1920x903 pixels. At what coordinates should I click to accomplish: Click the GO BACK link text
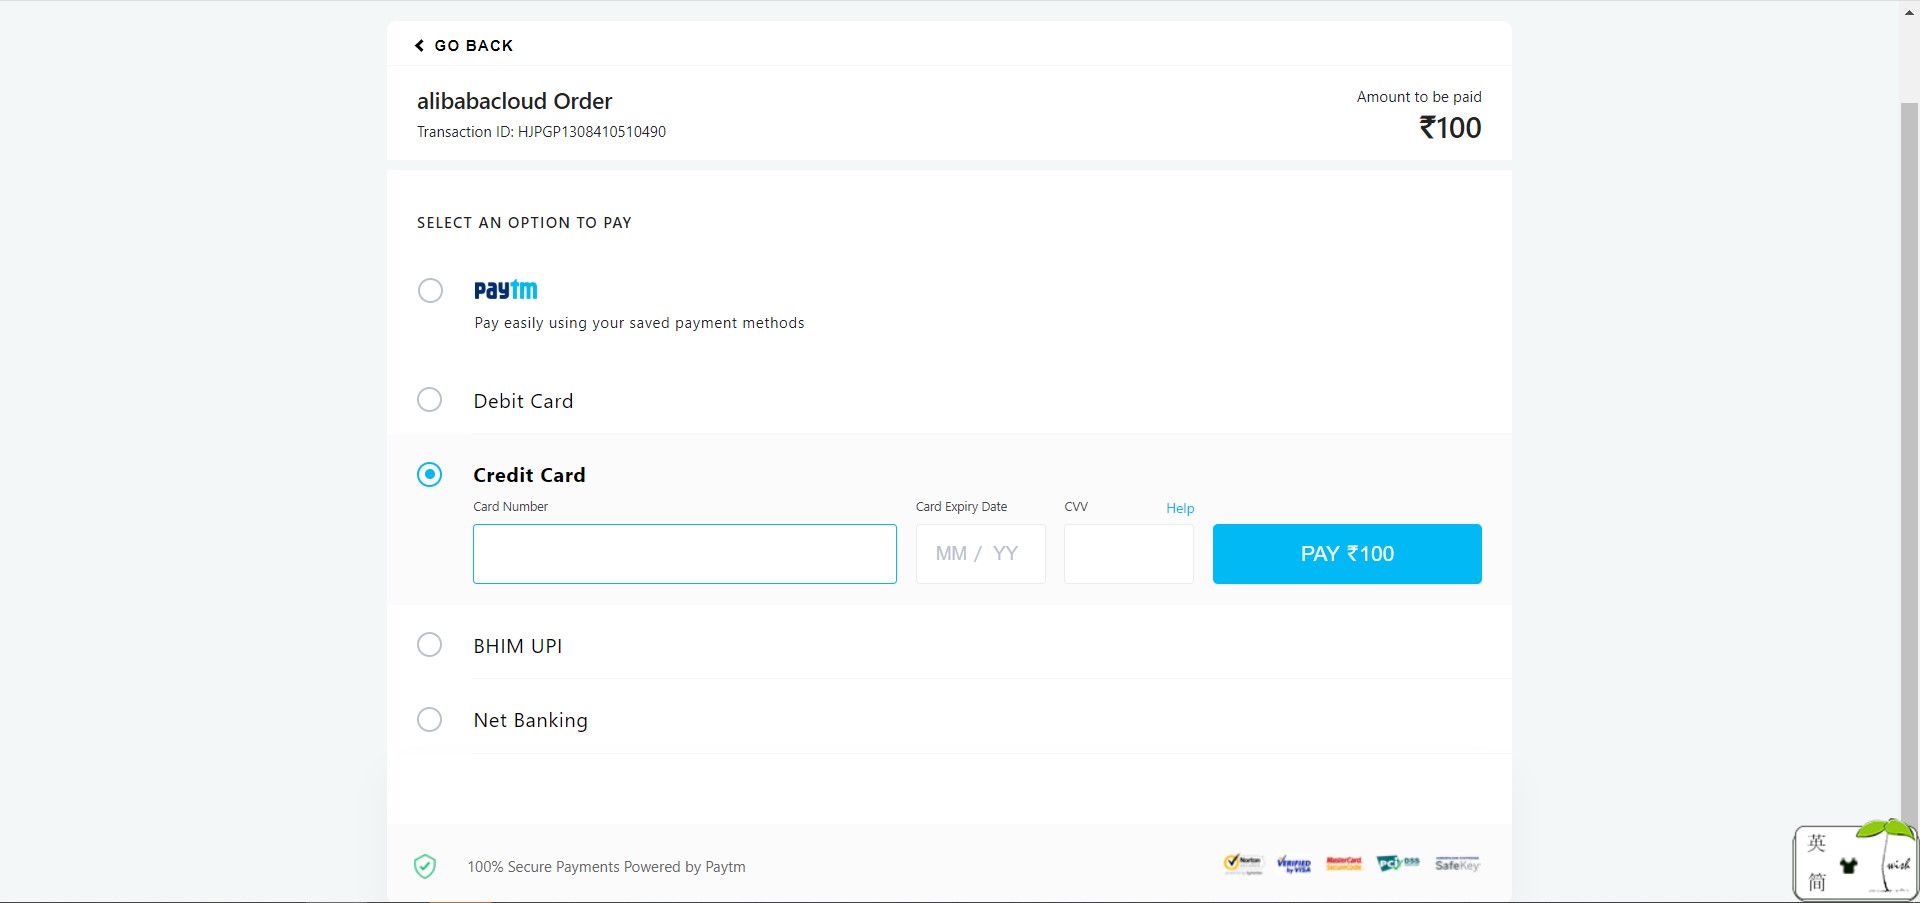[x=473, y=46]
